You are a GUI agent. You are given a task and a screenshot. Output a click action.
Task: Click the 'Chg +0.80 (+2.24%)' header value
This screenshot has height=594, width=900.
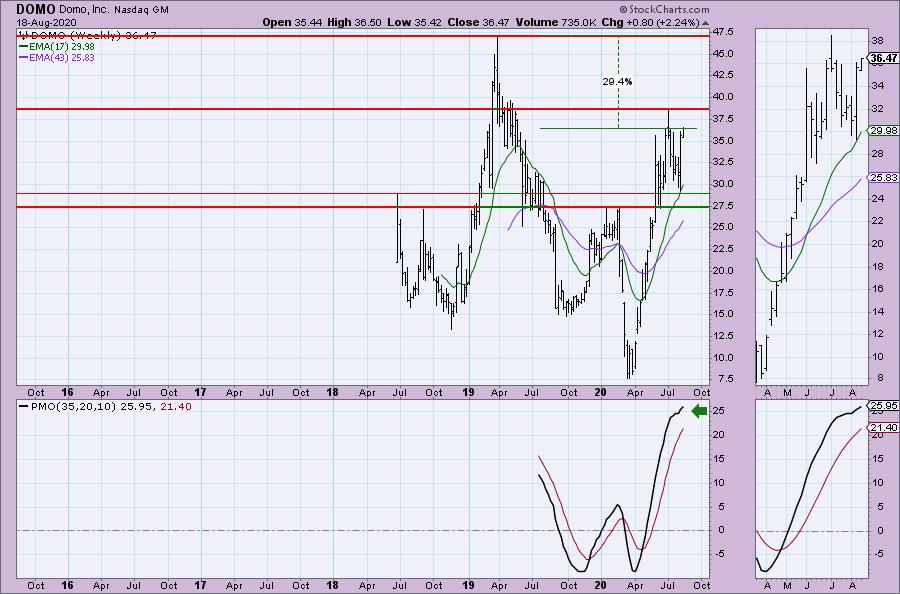[650, 22]
